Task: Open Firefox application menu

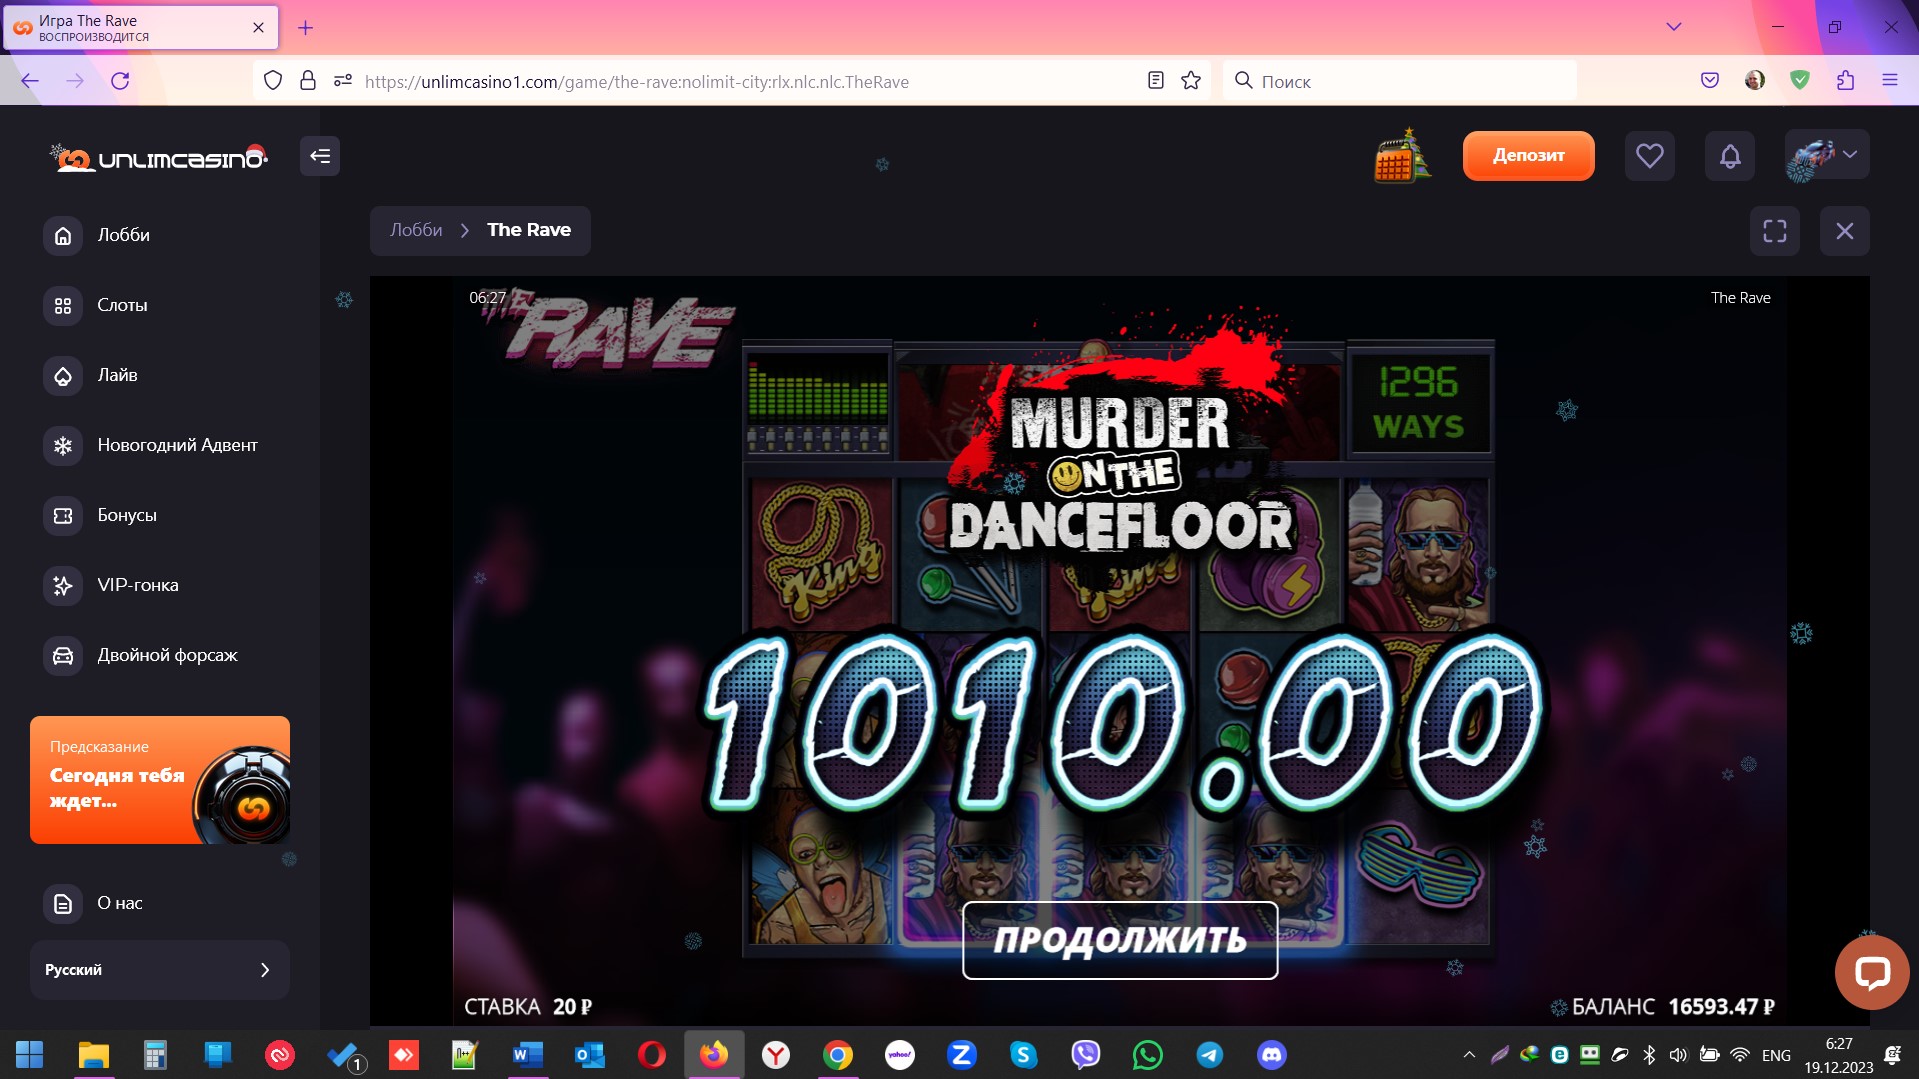Action: pyautogui.click(x=1889, y=81)
